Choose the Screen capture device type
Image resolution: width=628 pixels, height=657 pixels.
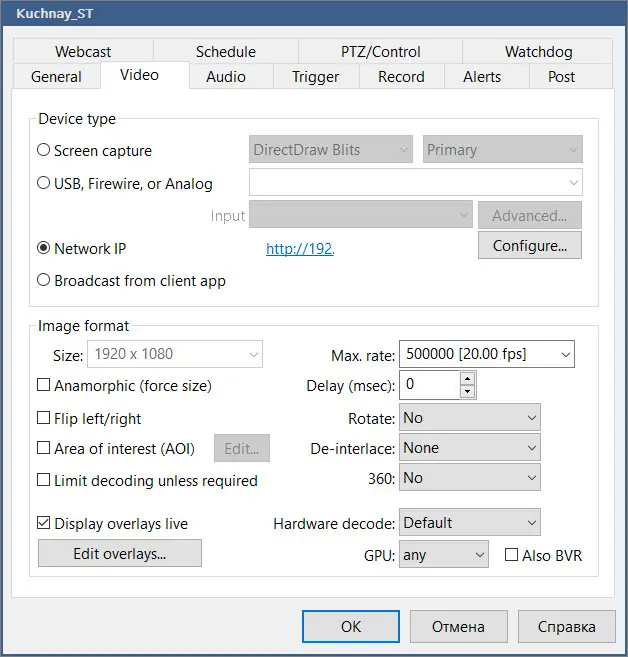[44, 151]
